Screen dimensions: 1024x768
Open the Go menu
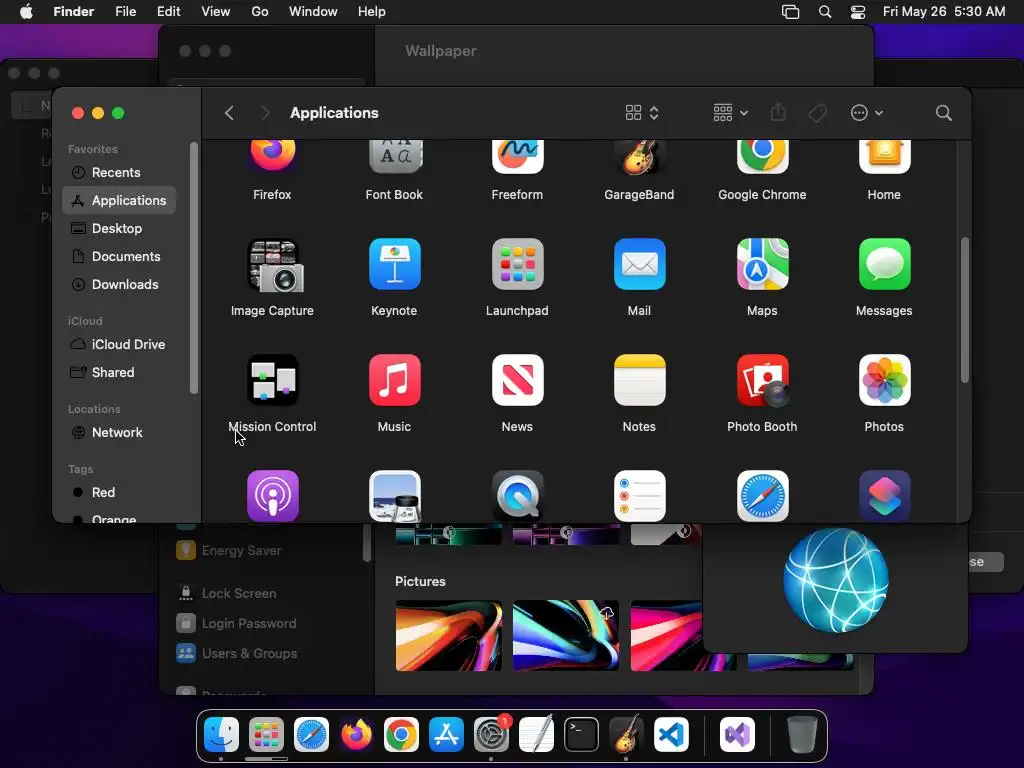260,12
